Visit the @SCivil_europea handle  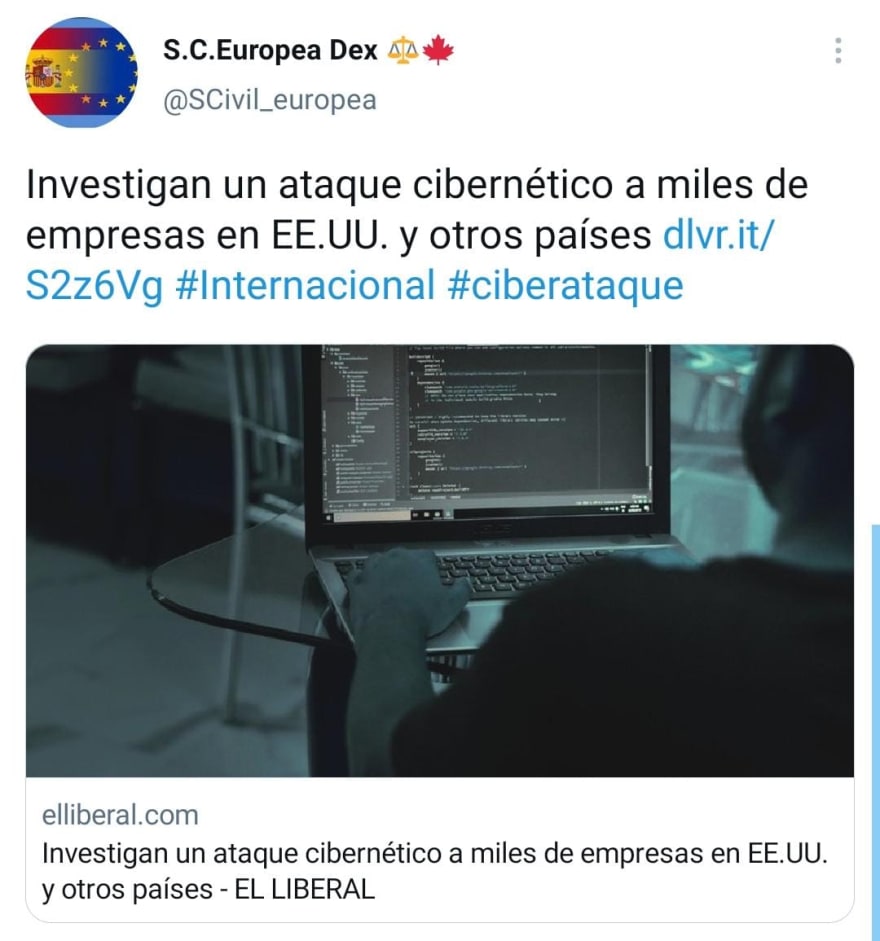click(x=270, y=100)
